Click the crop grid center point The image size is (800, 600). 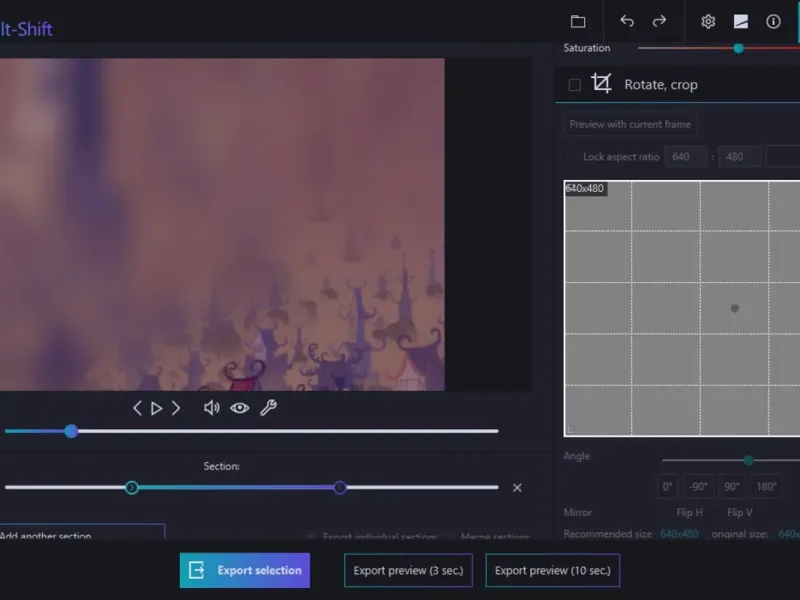coord(735,308)
